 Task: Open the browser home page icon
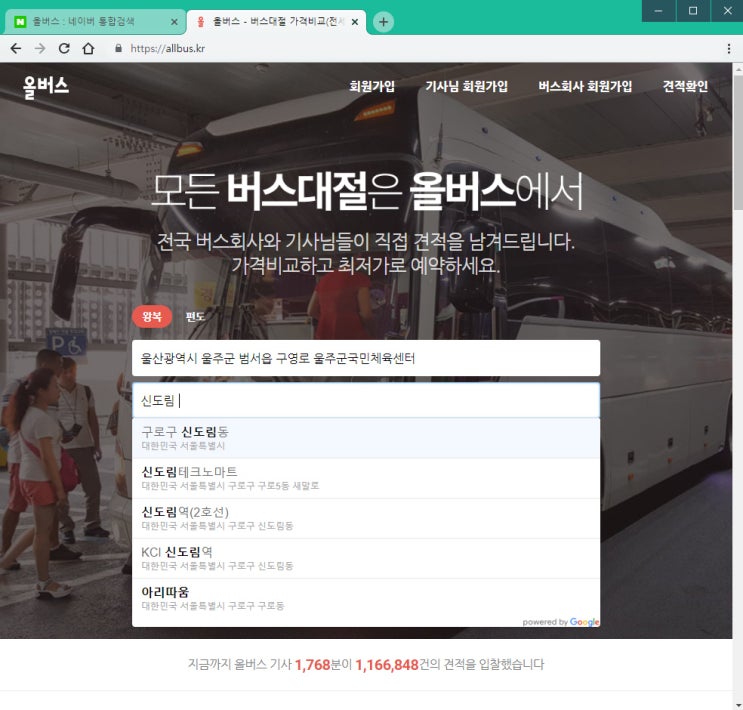pyautogui.click(x=88, y=48)
